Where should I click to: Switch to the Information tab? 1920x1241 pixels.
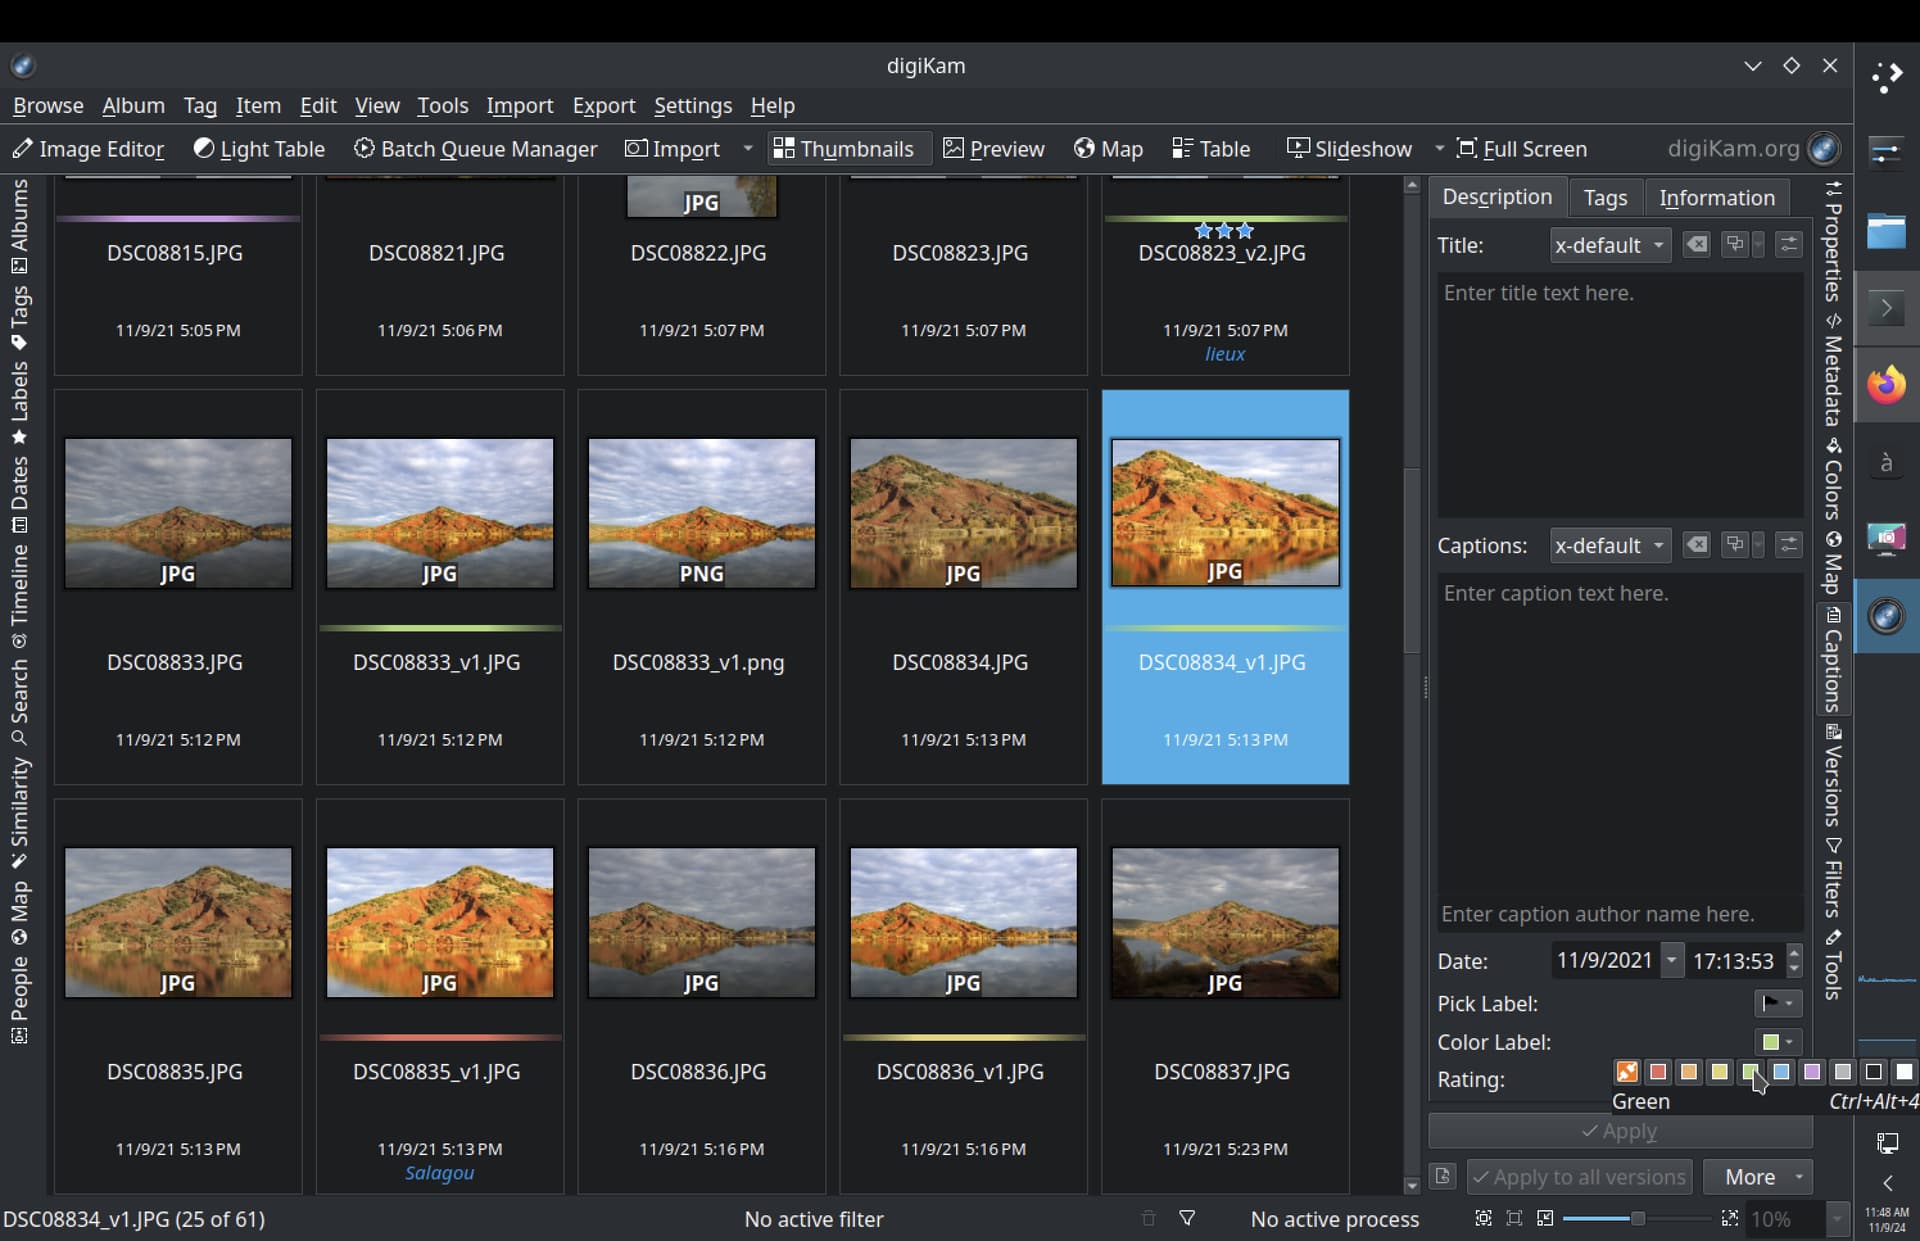coord(1717,198)
